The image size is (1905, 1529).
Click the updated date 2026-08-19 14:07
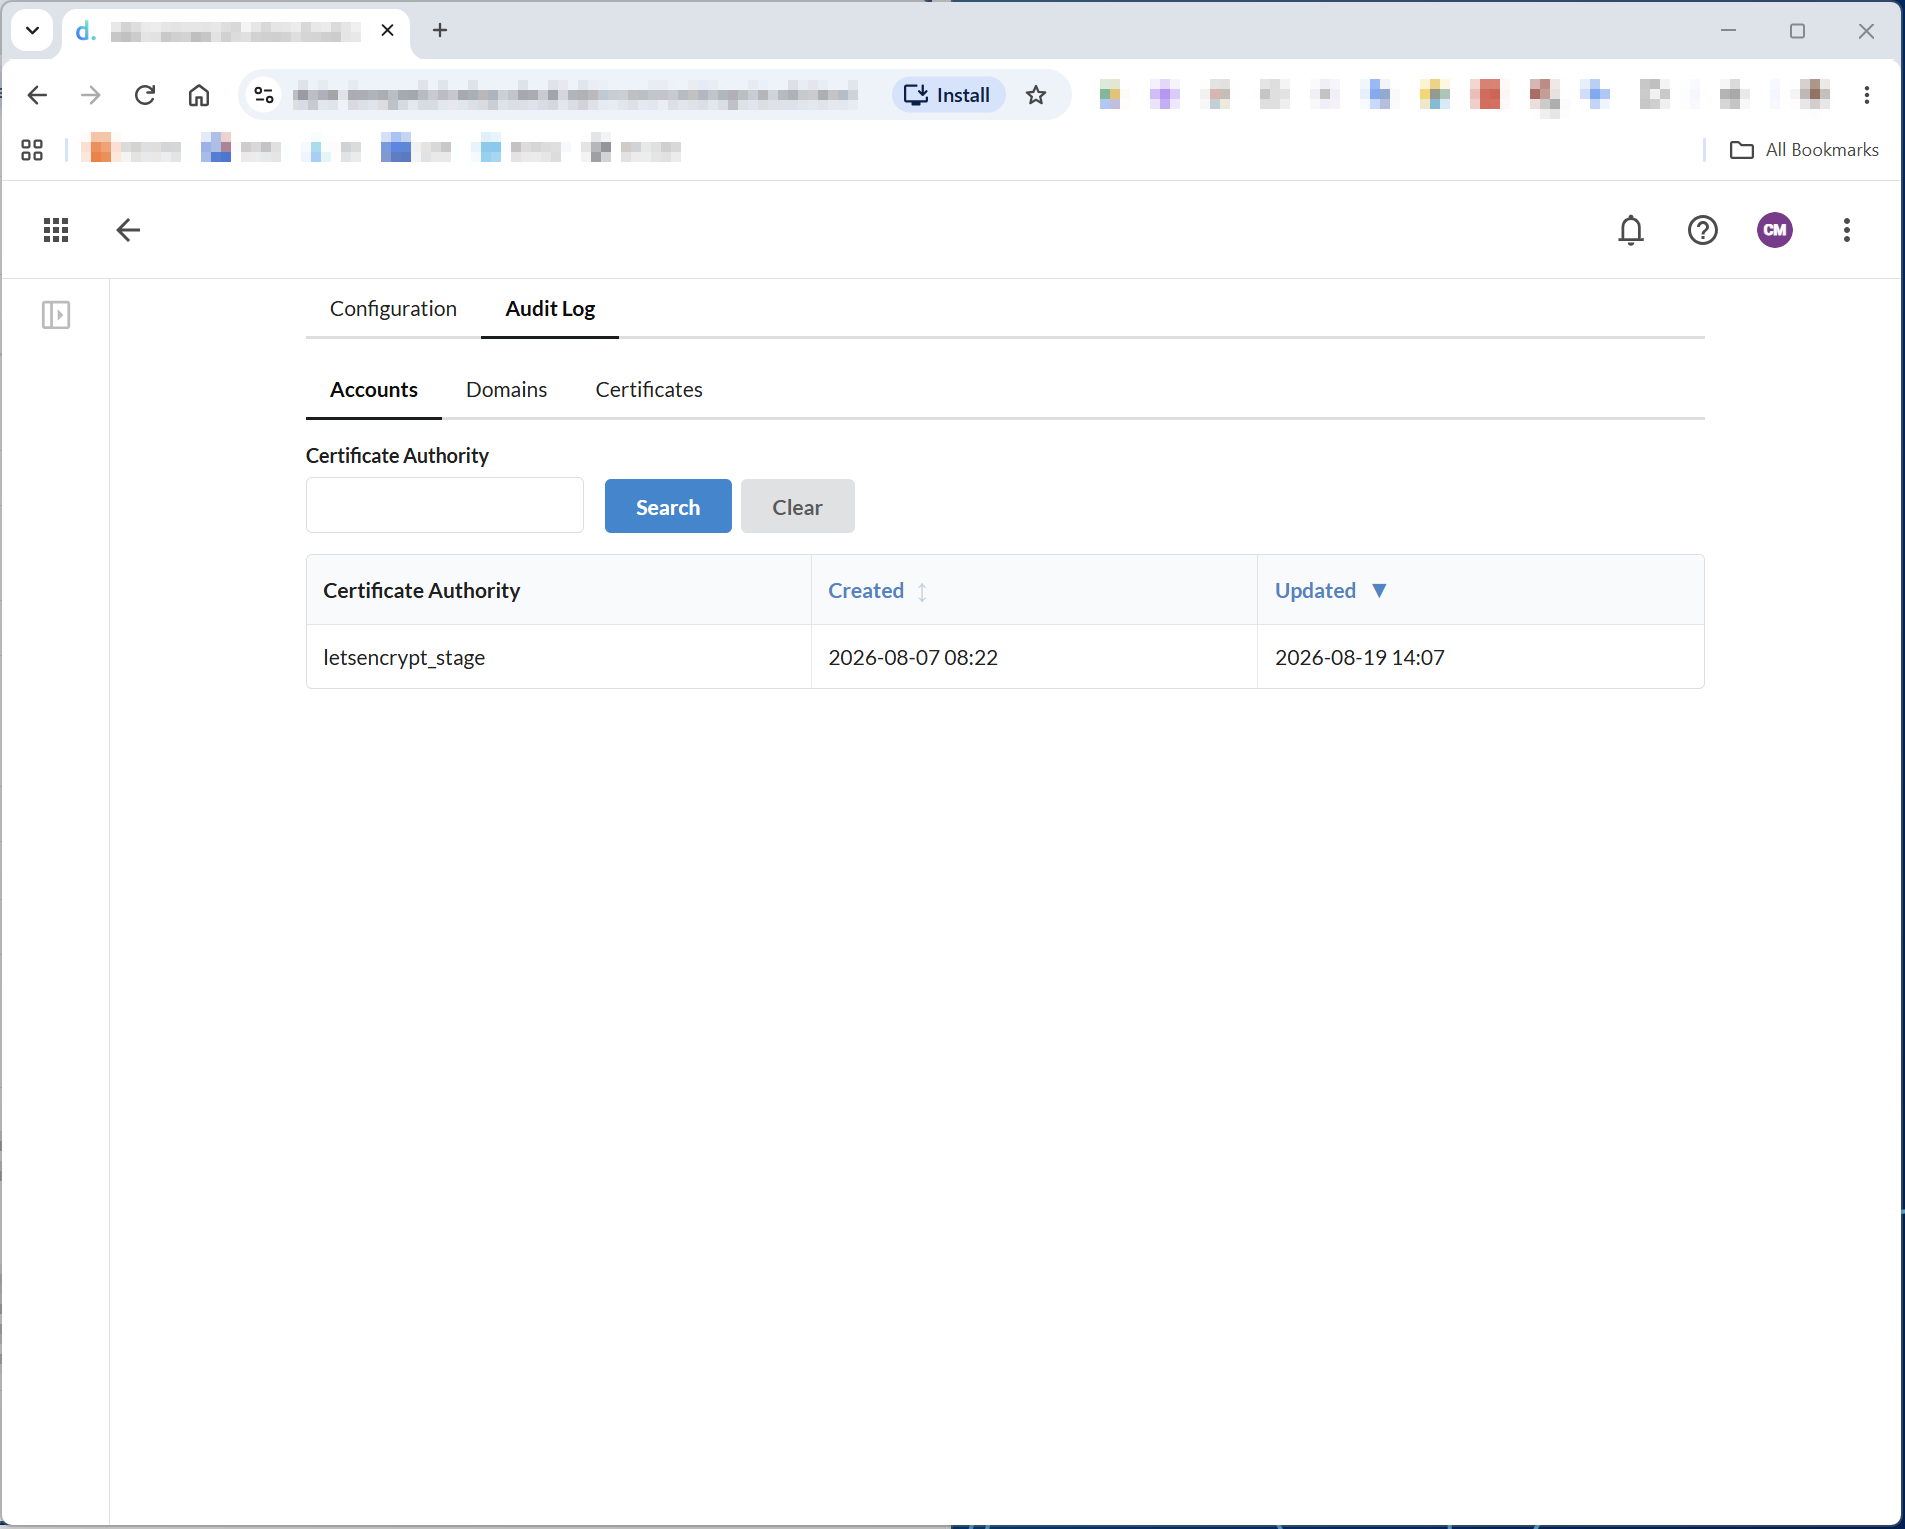coord(1360,657)
